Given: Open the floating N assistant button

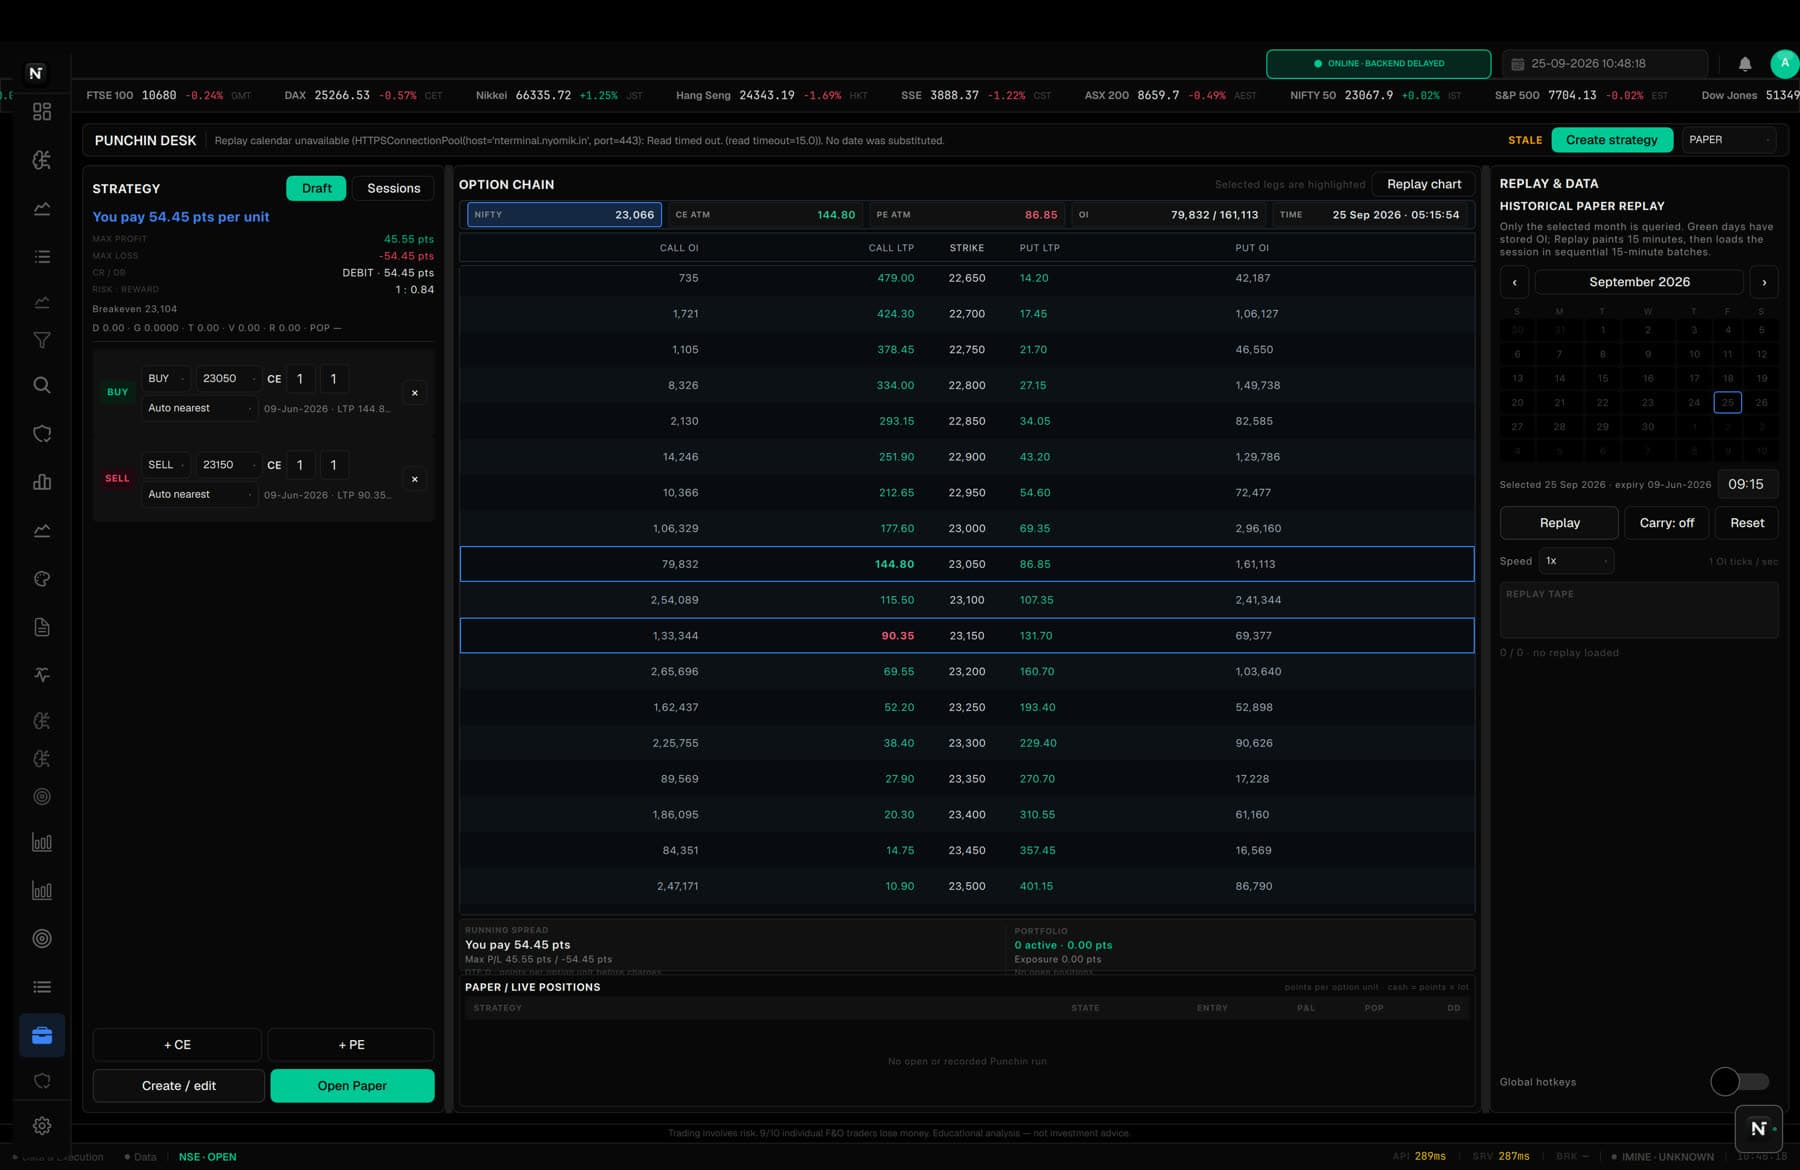Looking at the screenshot, I should [x=1758, y=1129].
